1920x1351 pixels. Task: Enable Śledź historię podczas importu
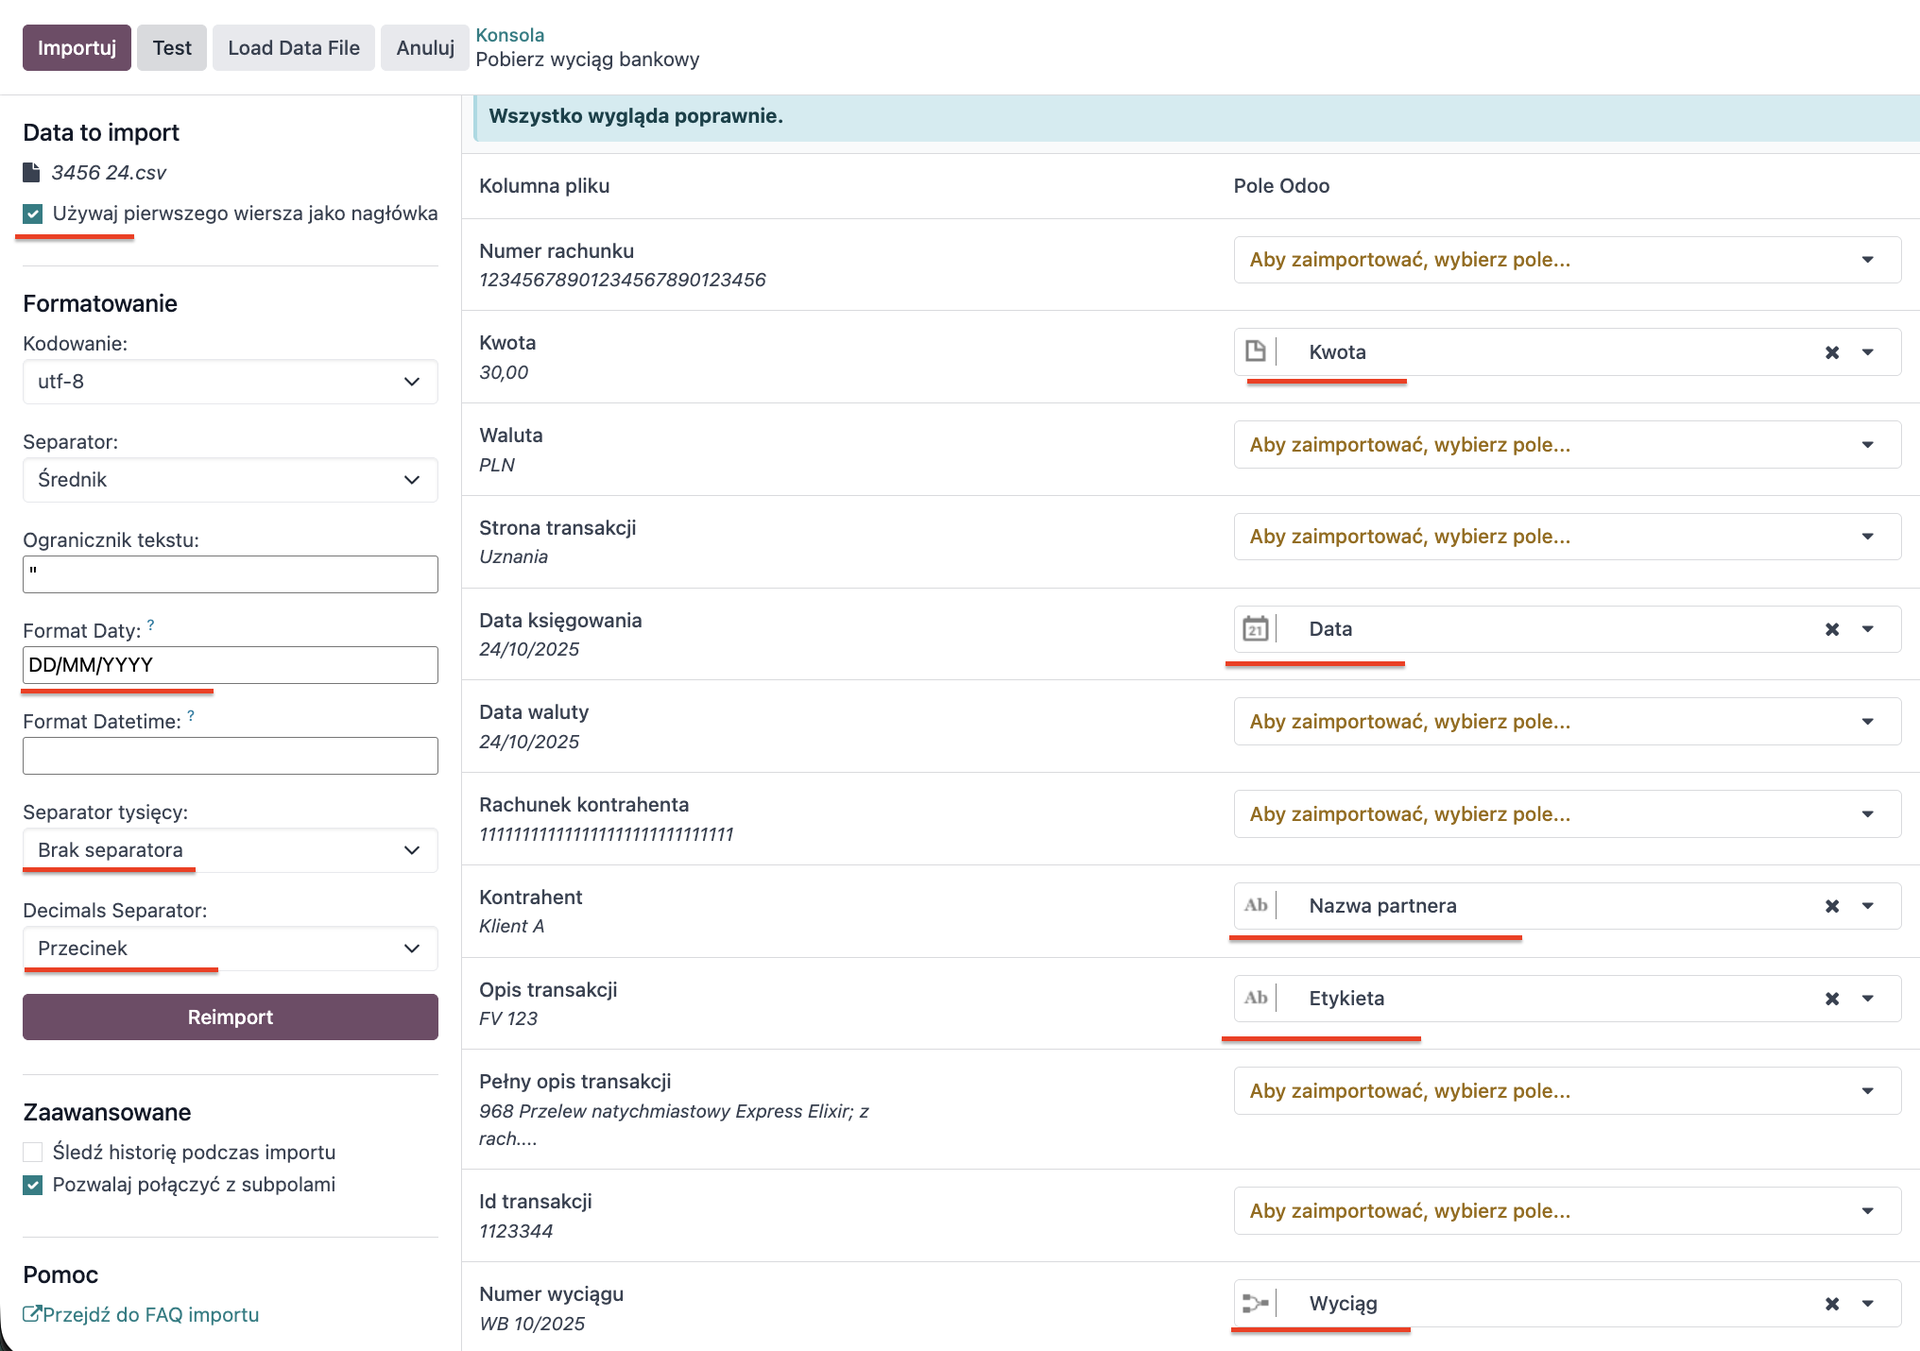[33, 1152]
